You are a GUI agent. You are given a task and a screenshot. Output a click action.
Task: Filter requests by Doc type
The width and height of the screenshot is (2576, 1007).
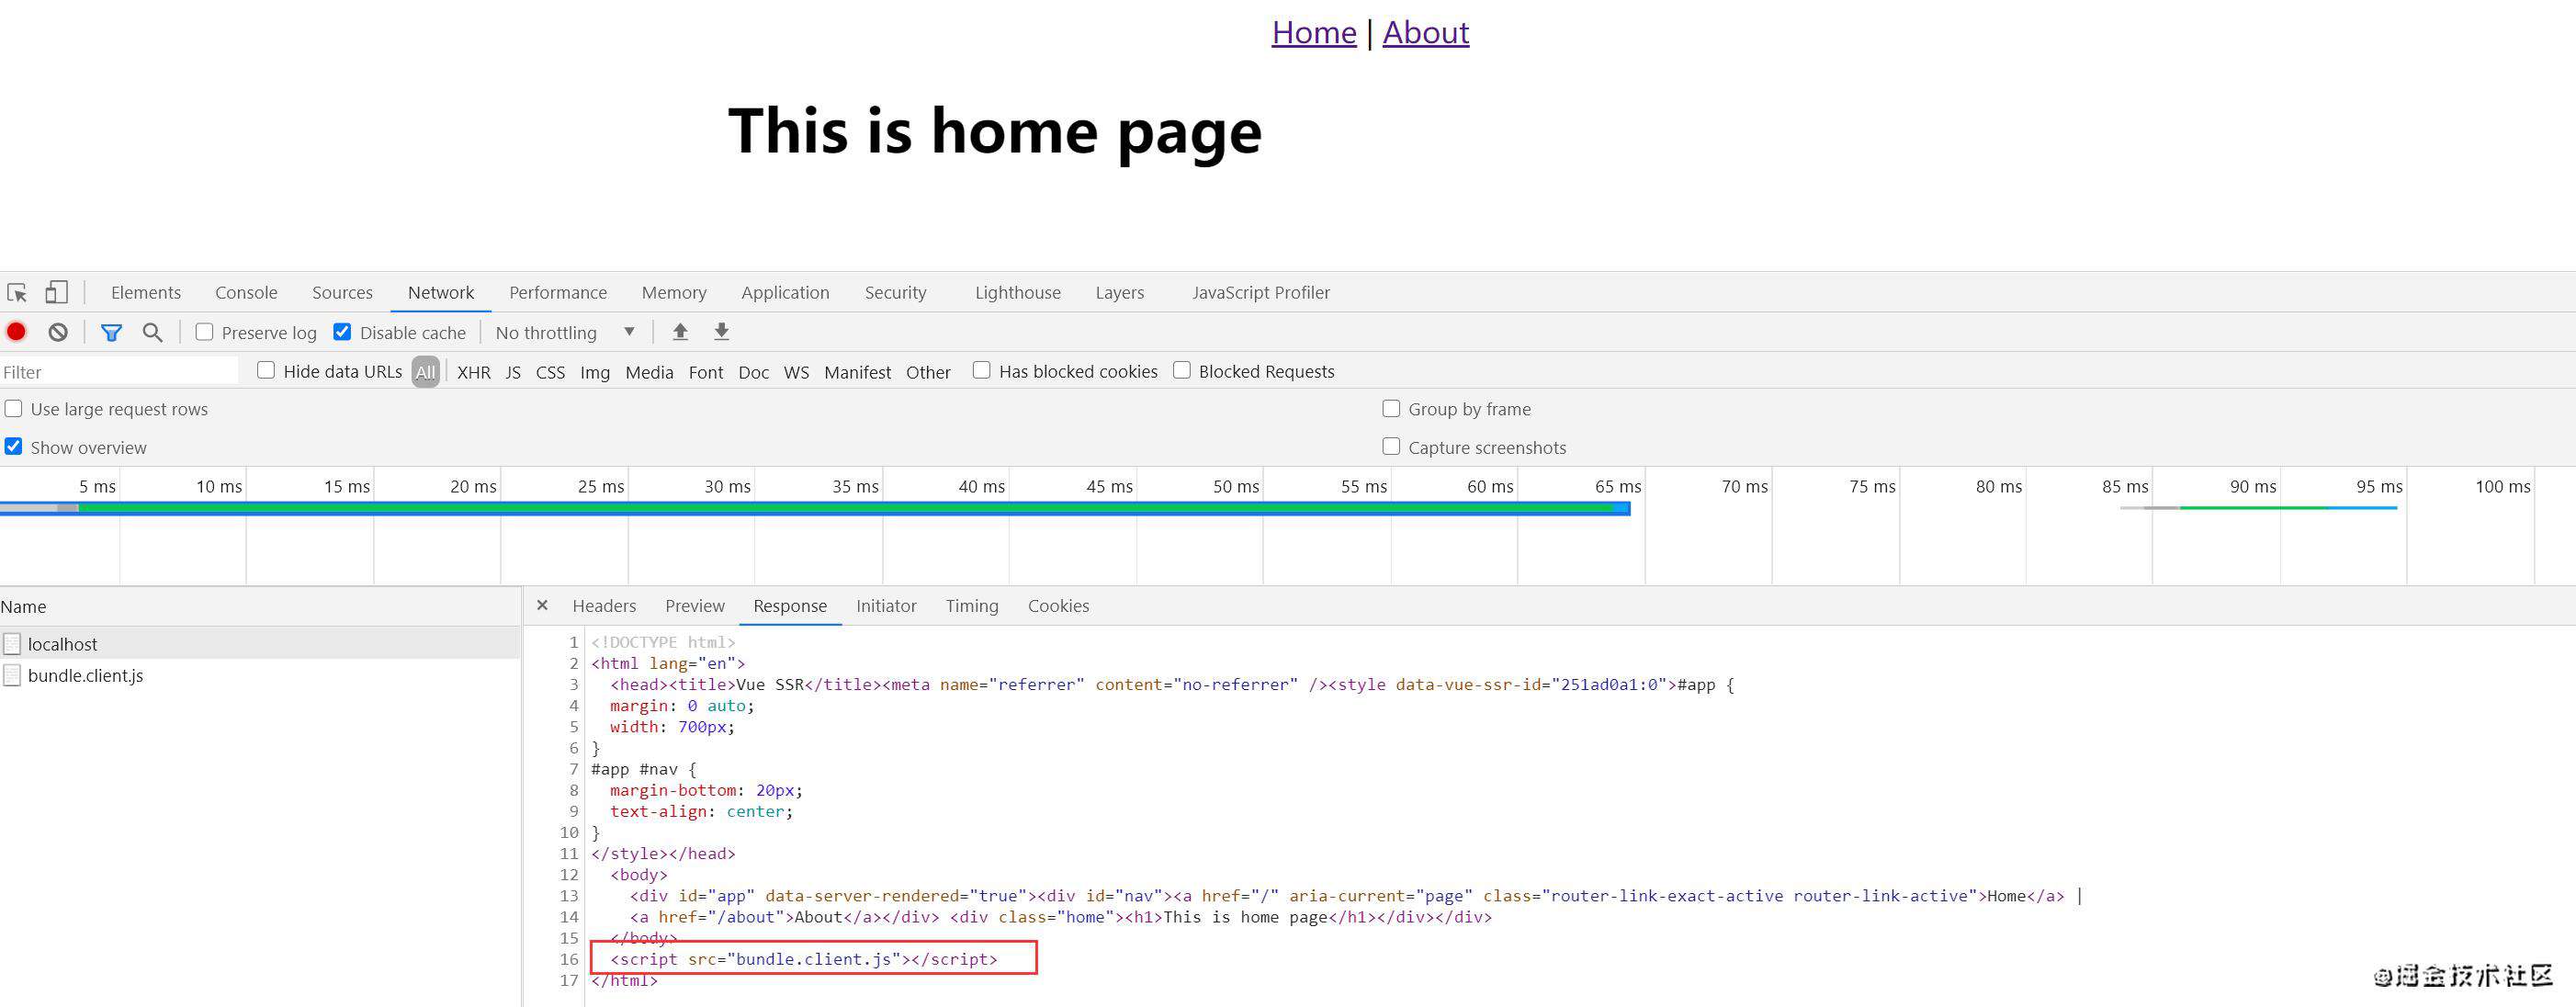click(754, 372)
